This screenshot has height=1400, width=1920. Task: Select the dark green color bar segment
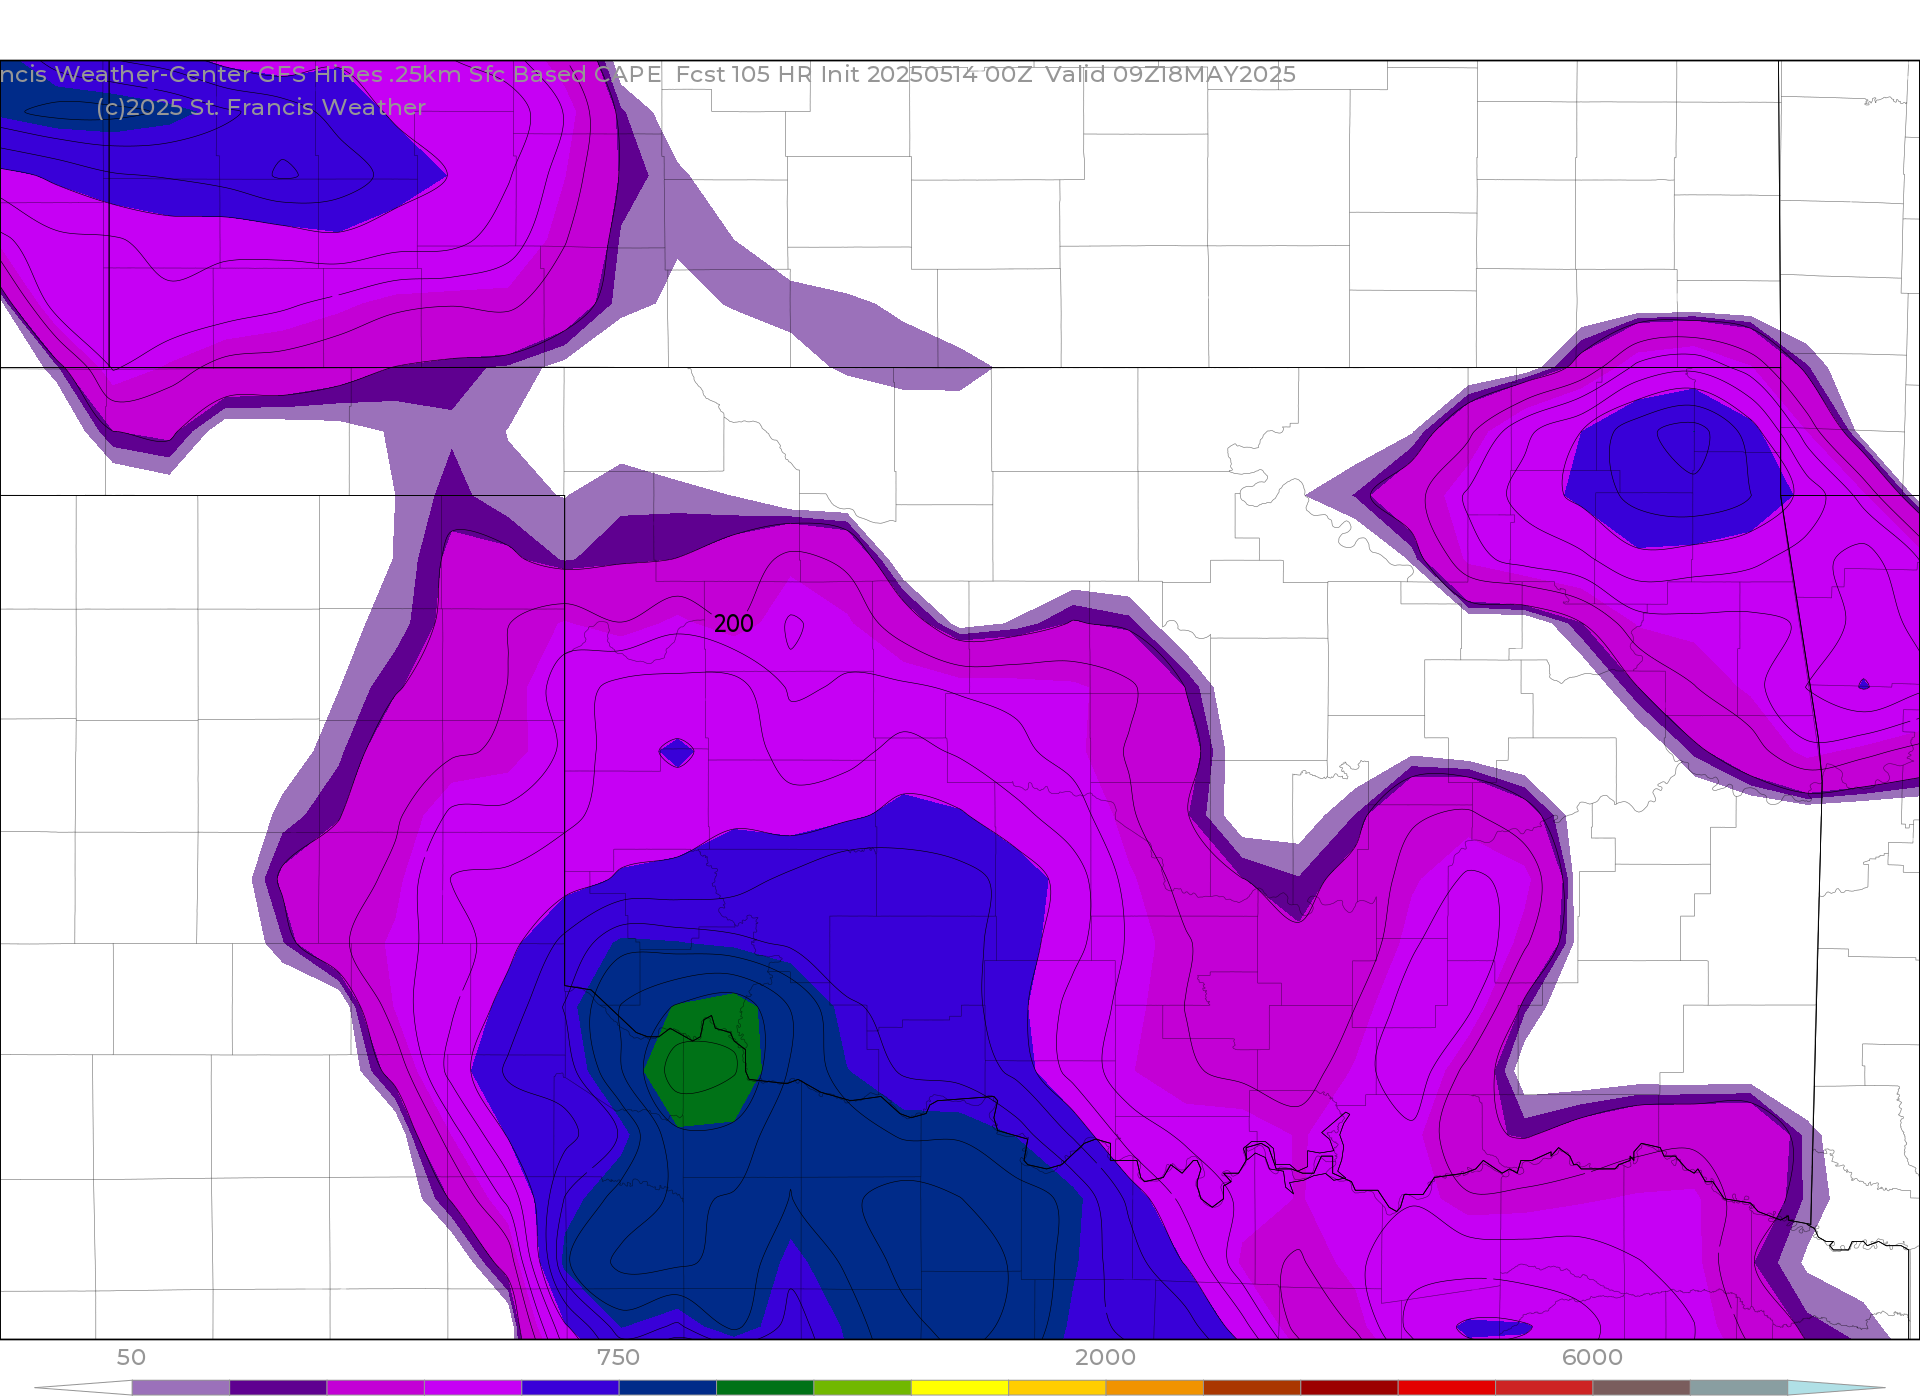pyautogui.click(x=765, y=1388)
